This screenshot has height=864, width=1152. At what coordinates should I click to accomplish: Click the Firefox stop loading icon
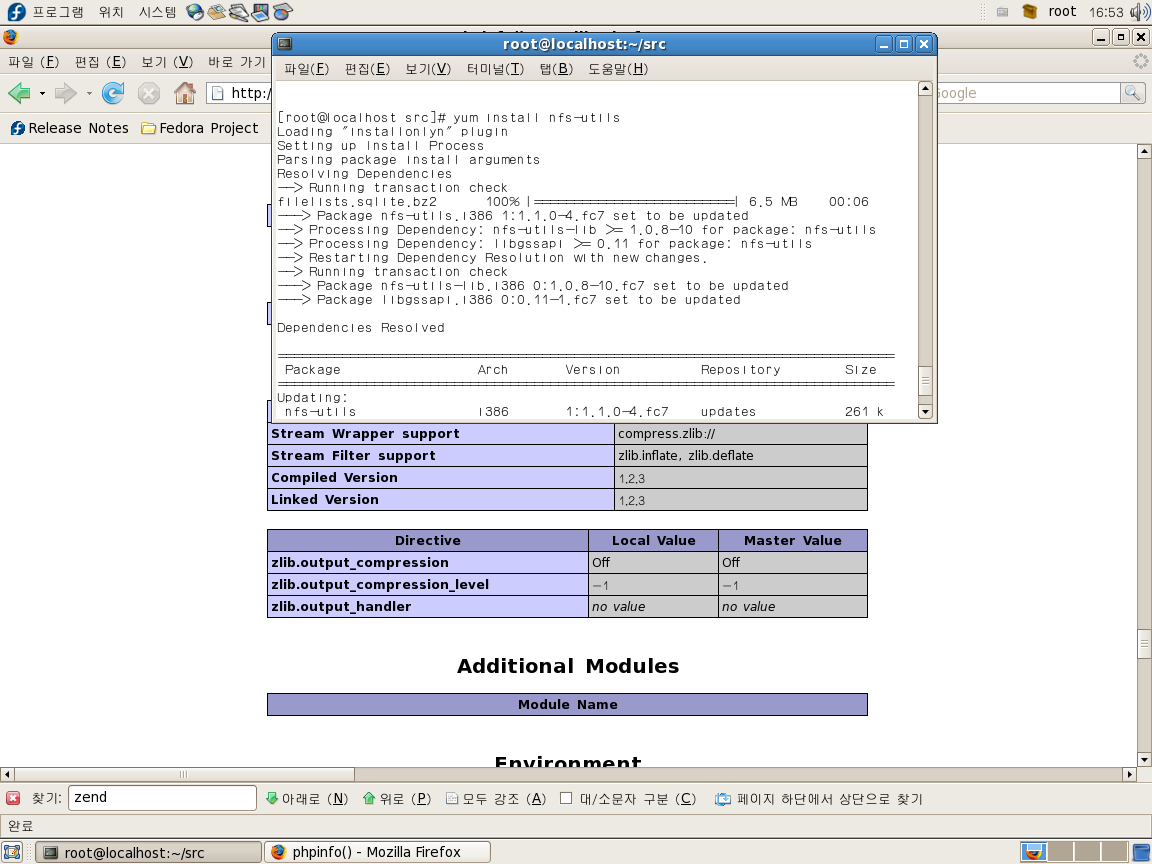click(x=149, y=93)
